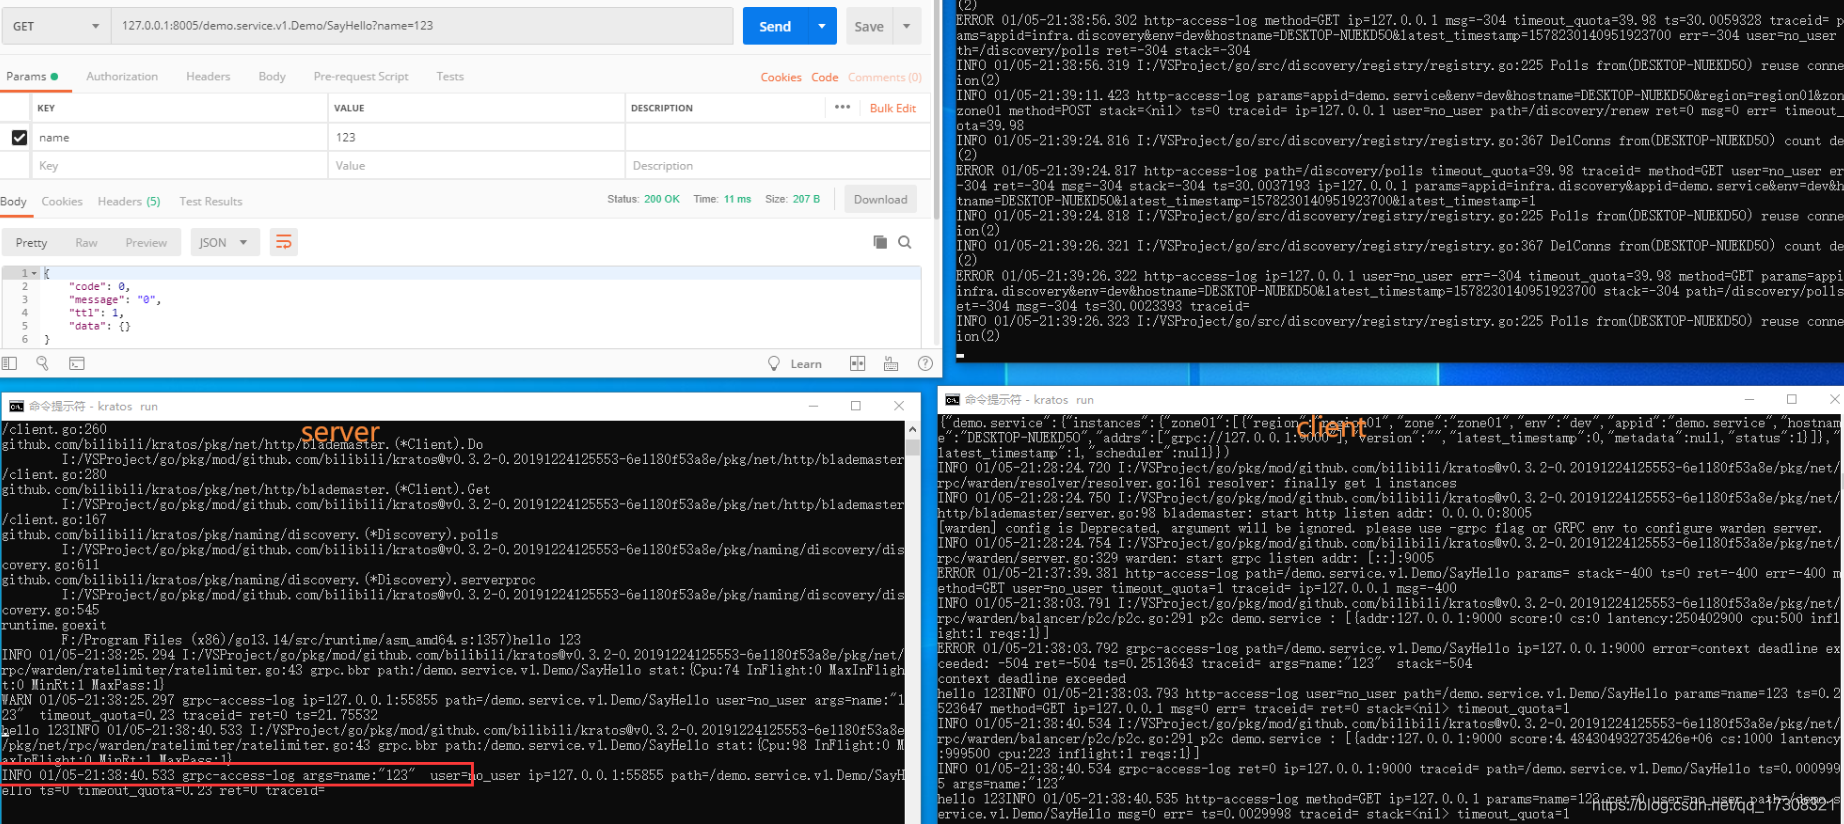
Task: Open the Test Results tab
Action: pos(211,201)
